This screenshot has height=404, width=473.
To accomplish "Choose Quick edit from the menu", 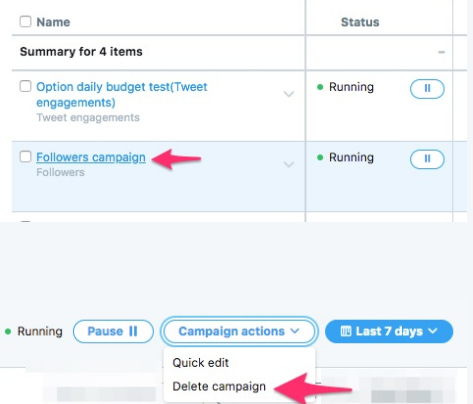I will (200, 363).
